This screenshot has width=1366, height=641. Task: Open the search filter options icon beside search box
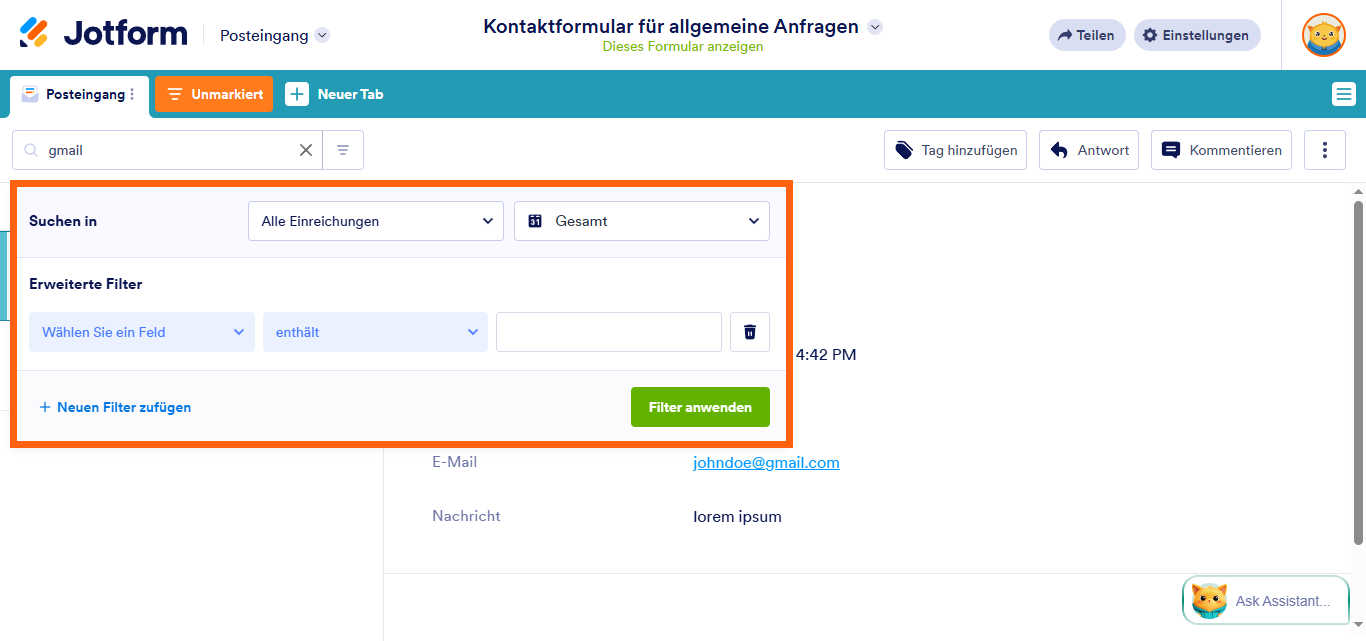[x=342, y=149]
